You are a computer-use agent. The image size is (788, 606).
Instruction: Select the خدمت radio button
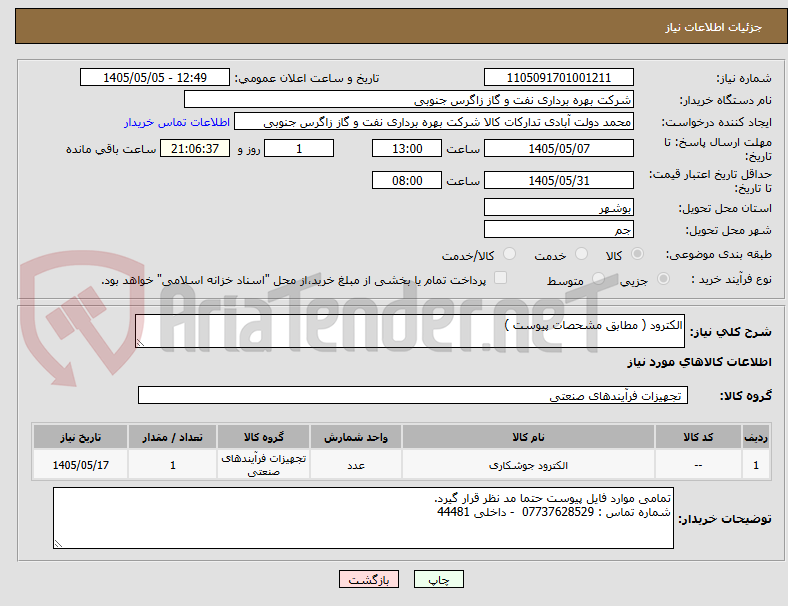(x=581, y=254)
